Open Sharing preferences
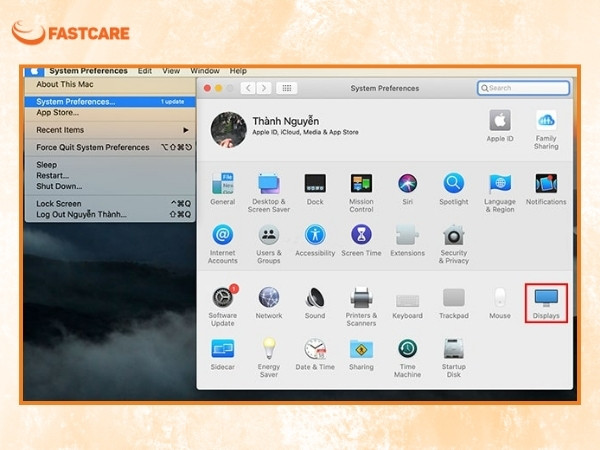The image size is (600, 450). (x=361, y=354)
